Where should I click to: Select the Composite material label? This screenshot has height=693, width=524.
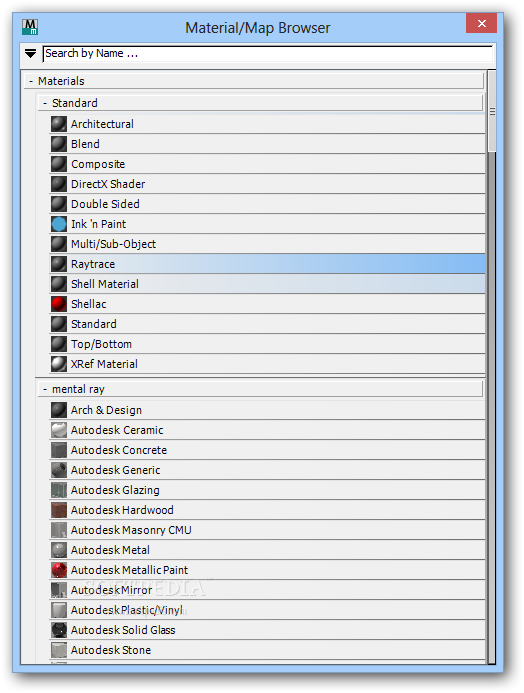pyautogui.click(x=98, y=164)
